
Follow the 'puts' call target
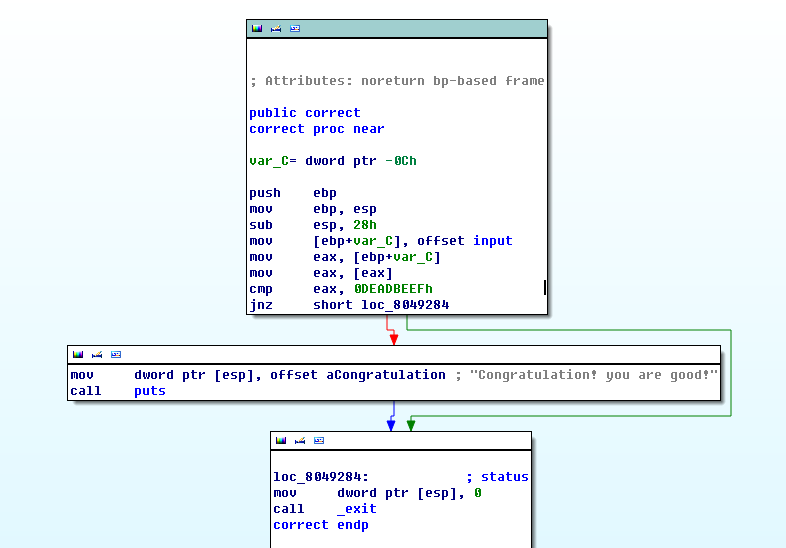pyautogui.click(x=150, y=391)
